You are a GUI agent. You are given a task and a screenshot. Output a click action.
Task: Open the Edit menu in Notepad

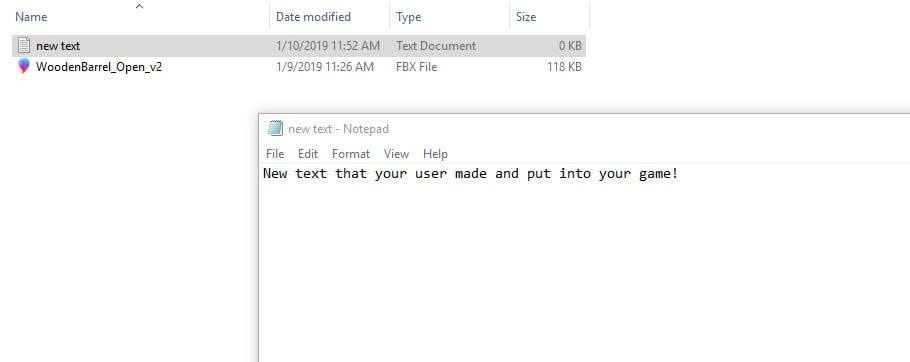(x=308, y=154)
